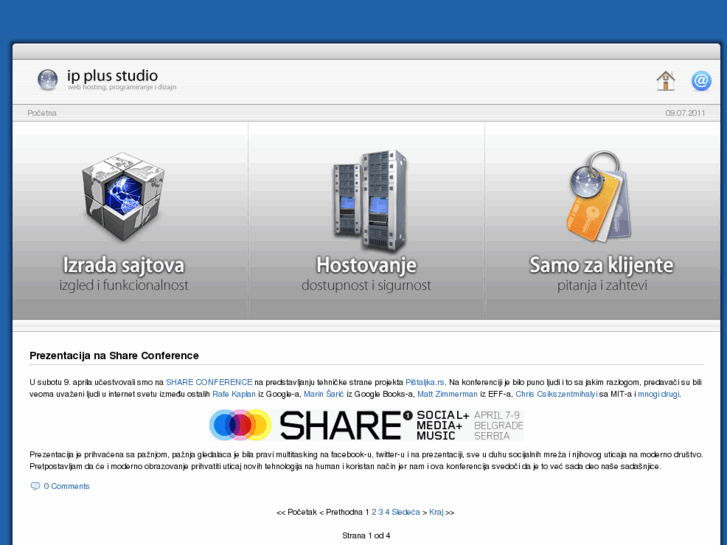The width and height of the screenshot is (727, 545).
Task: Click the date 09.07.2011
Action: point(685,113)
